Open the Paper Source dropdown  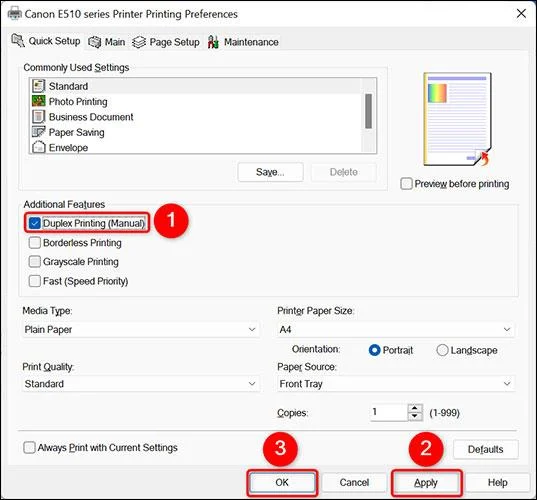pyautogui.click(x=396, y=384)
